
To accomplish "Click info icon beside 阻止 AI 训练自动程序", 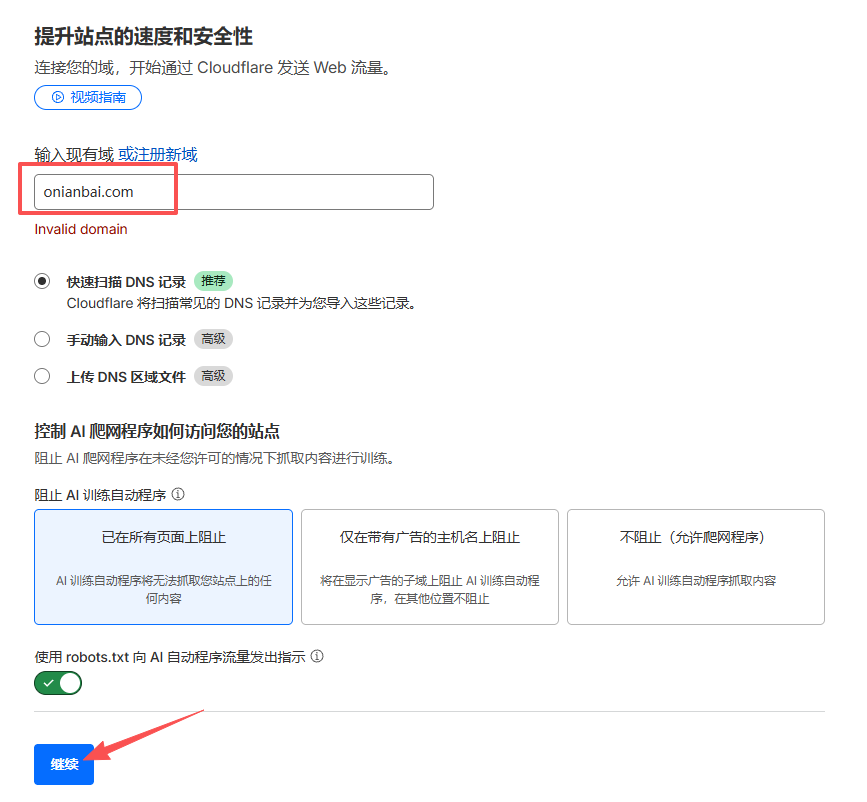I will (178, 494).
